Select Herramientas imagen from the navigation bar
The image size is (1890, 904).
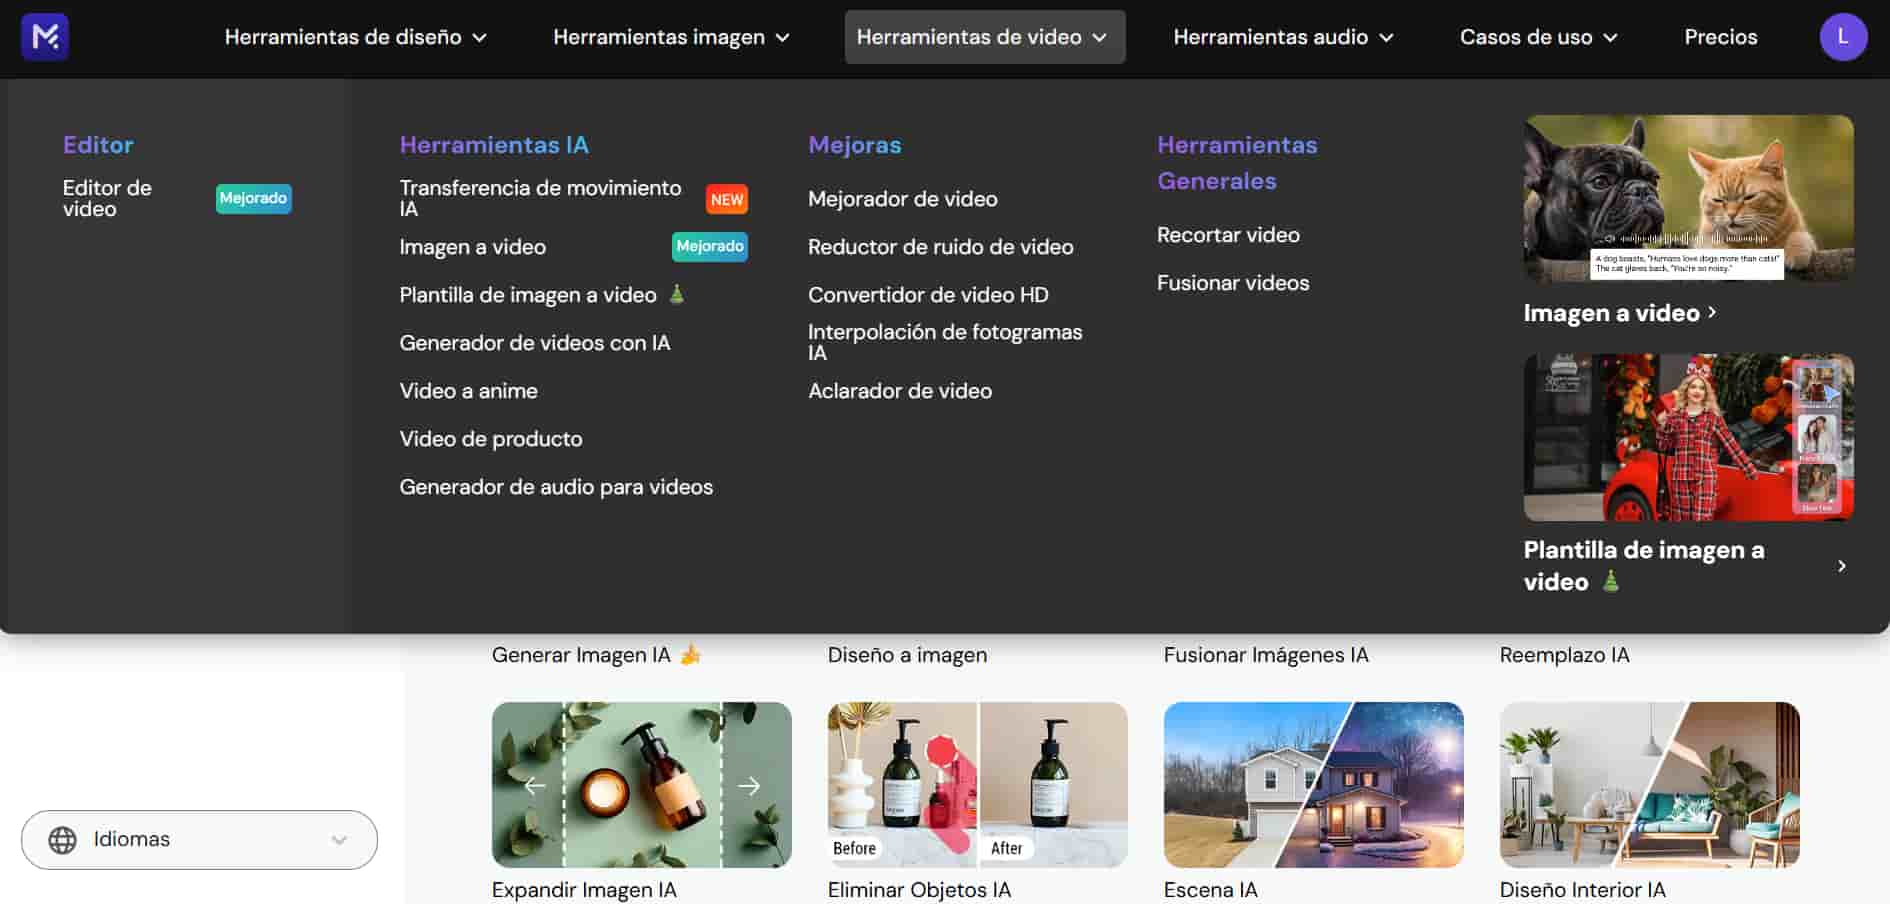coord(670,37)
